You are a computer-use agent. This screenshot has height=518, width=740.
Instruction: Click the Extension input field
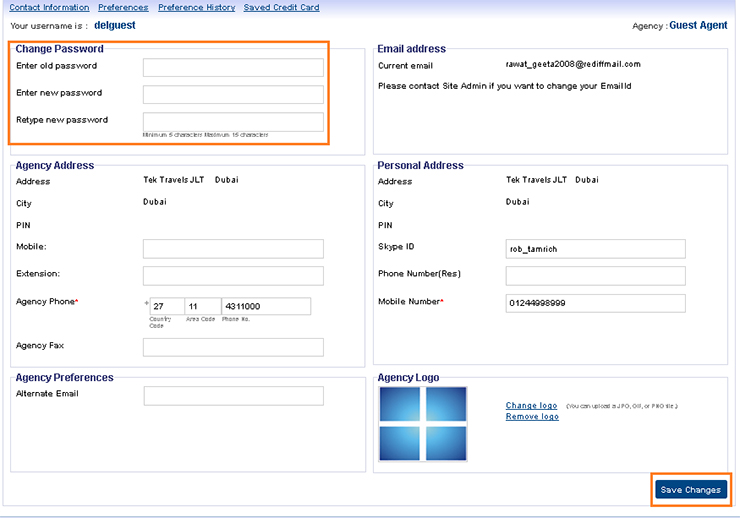point(233,276)
